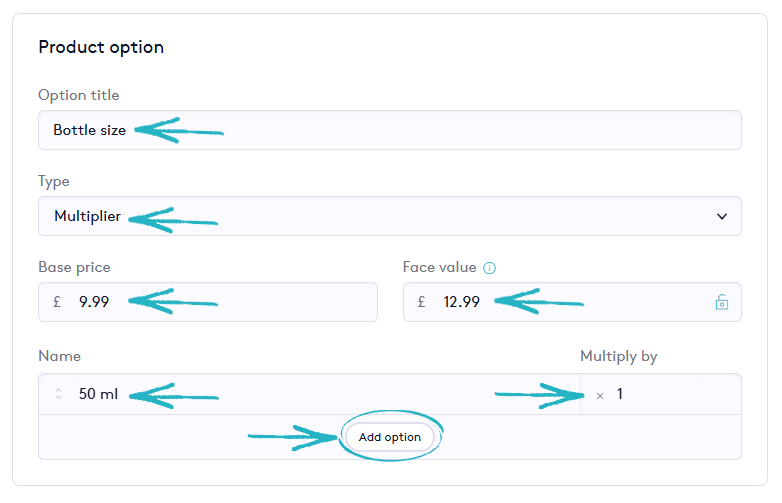Focus the Option title input with Bottle size

(390, 130)
